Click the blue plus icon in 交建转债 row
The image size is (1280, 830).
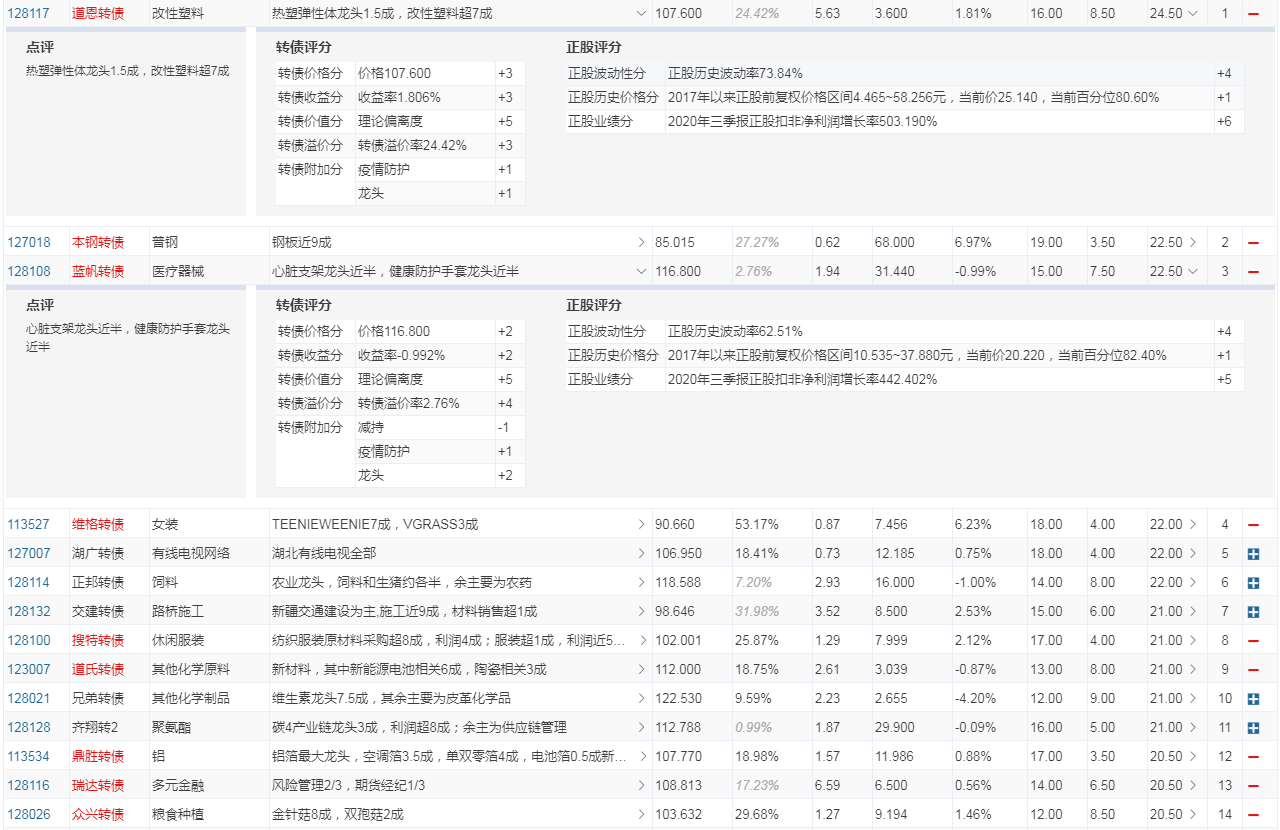pos(1253,612)
